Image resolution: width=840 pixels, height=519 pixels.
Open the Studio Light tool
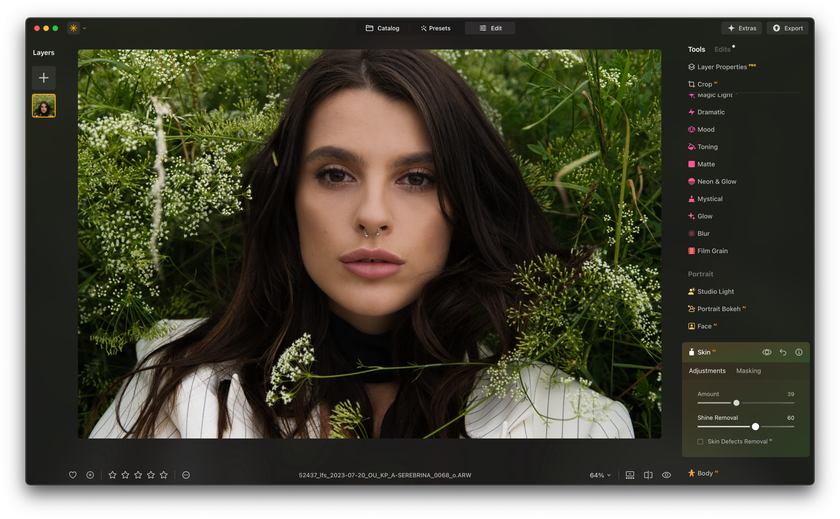point(711,291)
